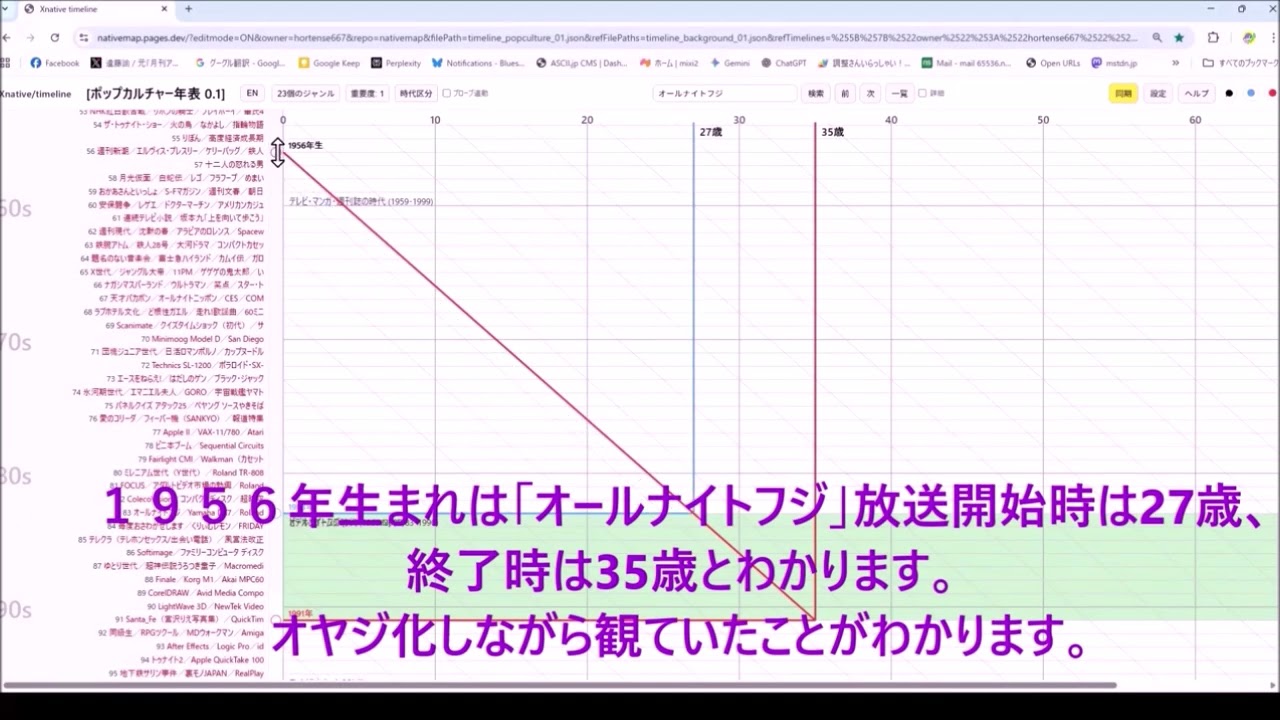Go to the previous result with 前
Image resolution: width=1280 pixels, height=720 pixels.
point(845,93)
